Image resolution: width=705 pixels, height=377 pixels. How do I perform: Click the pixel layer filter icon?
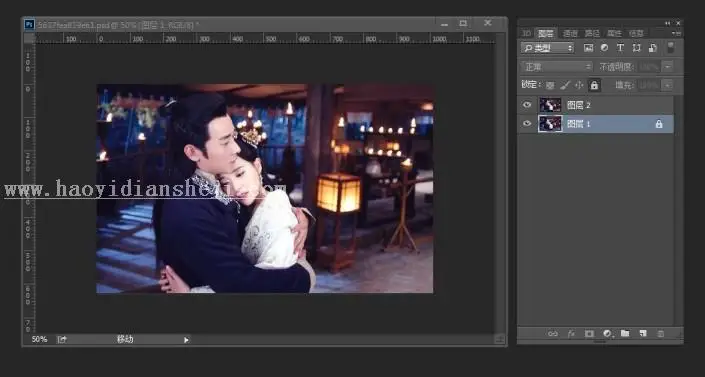[x=589, y=48]
